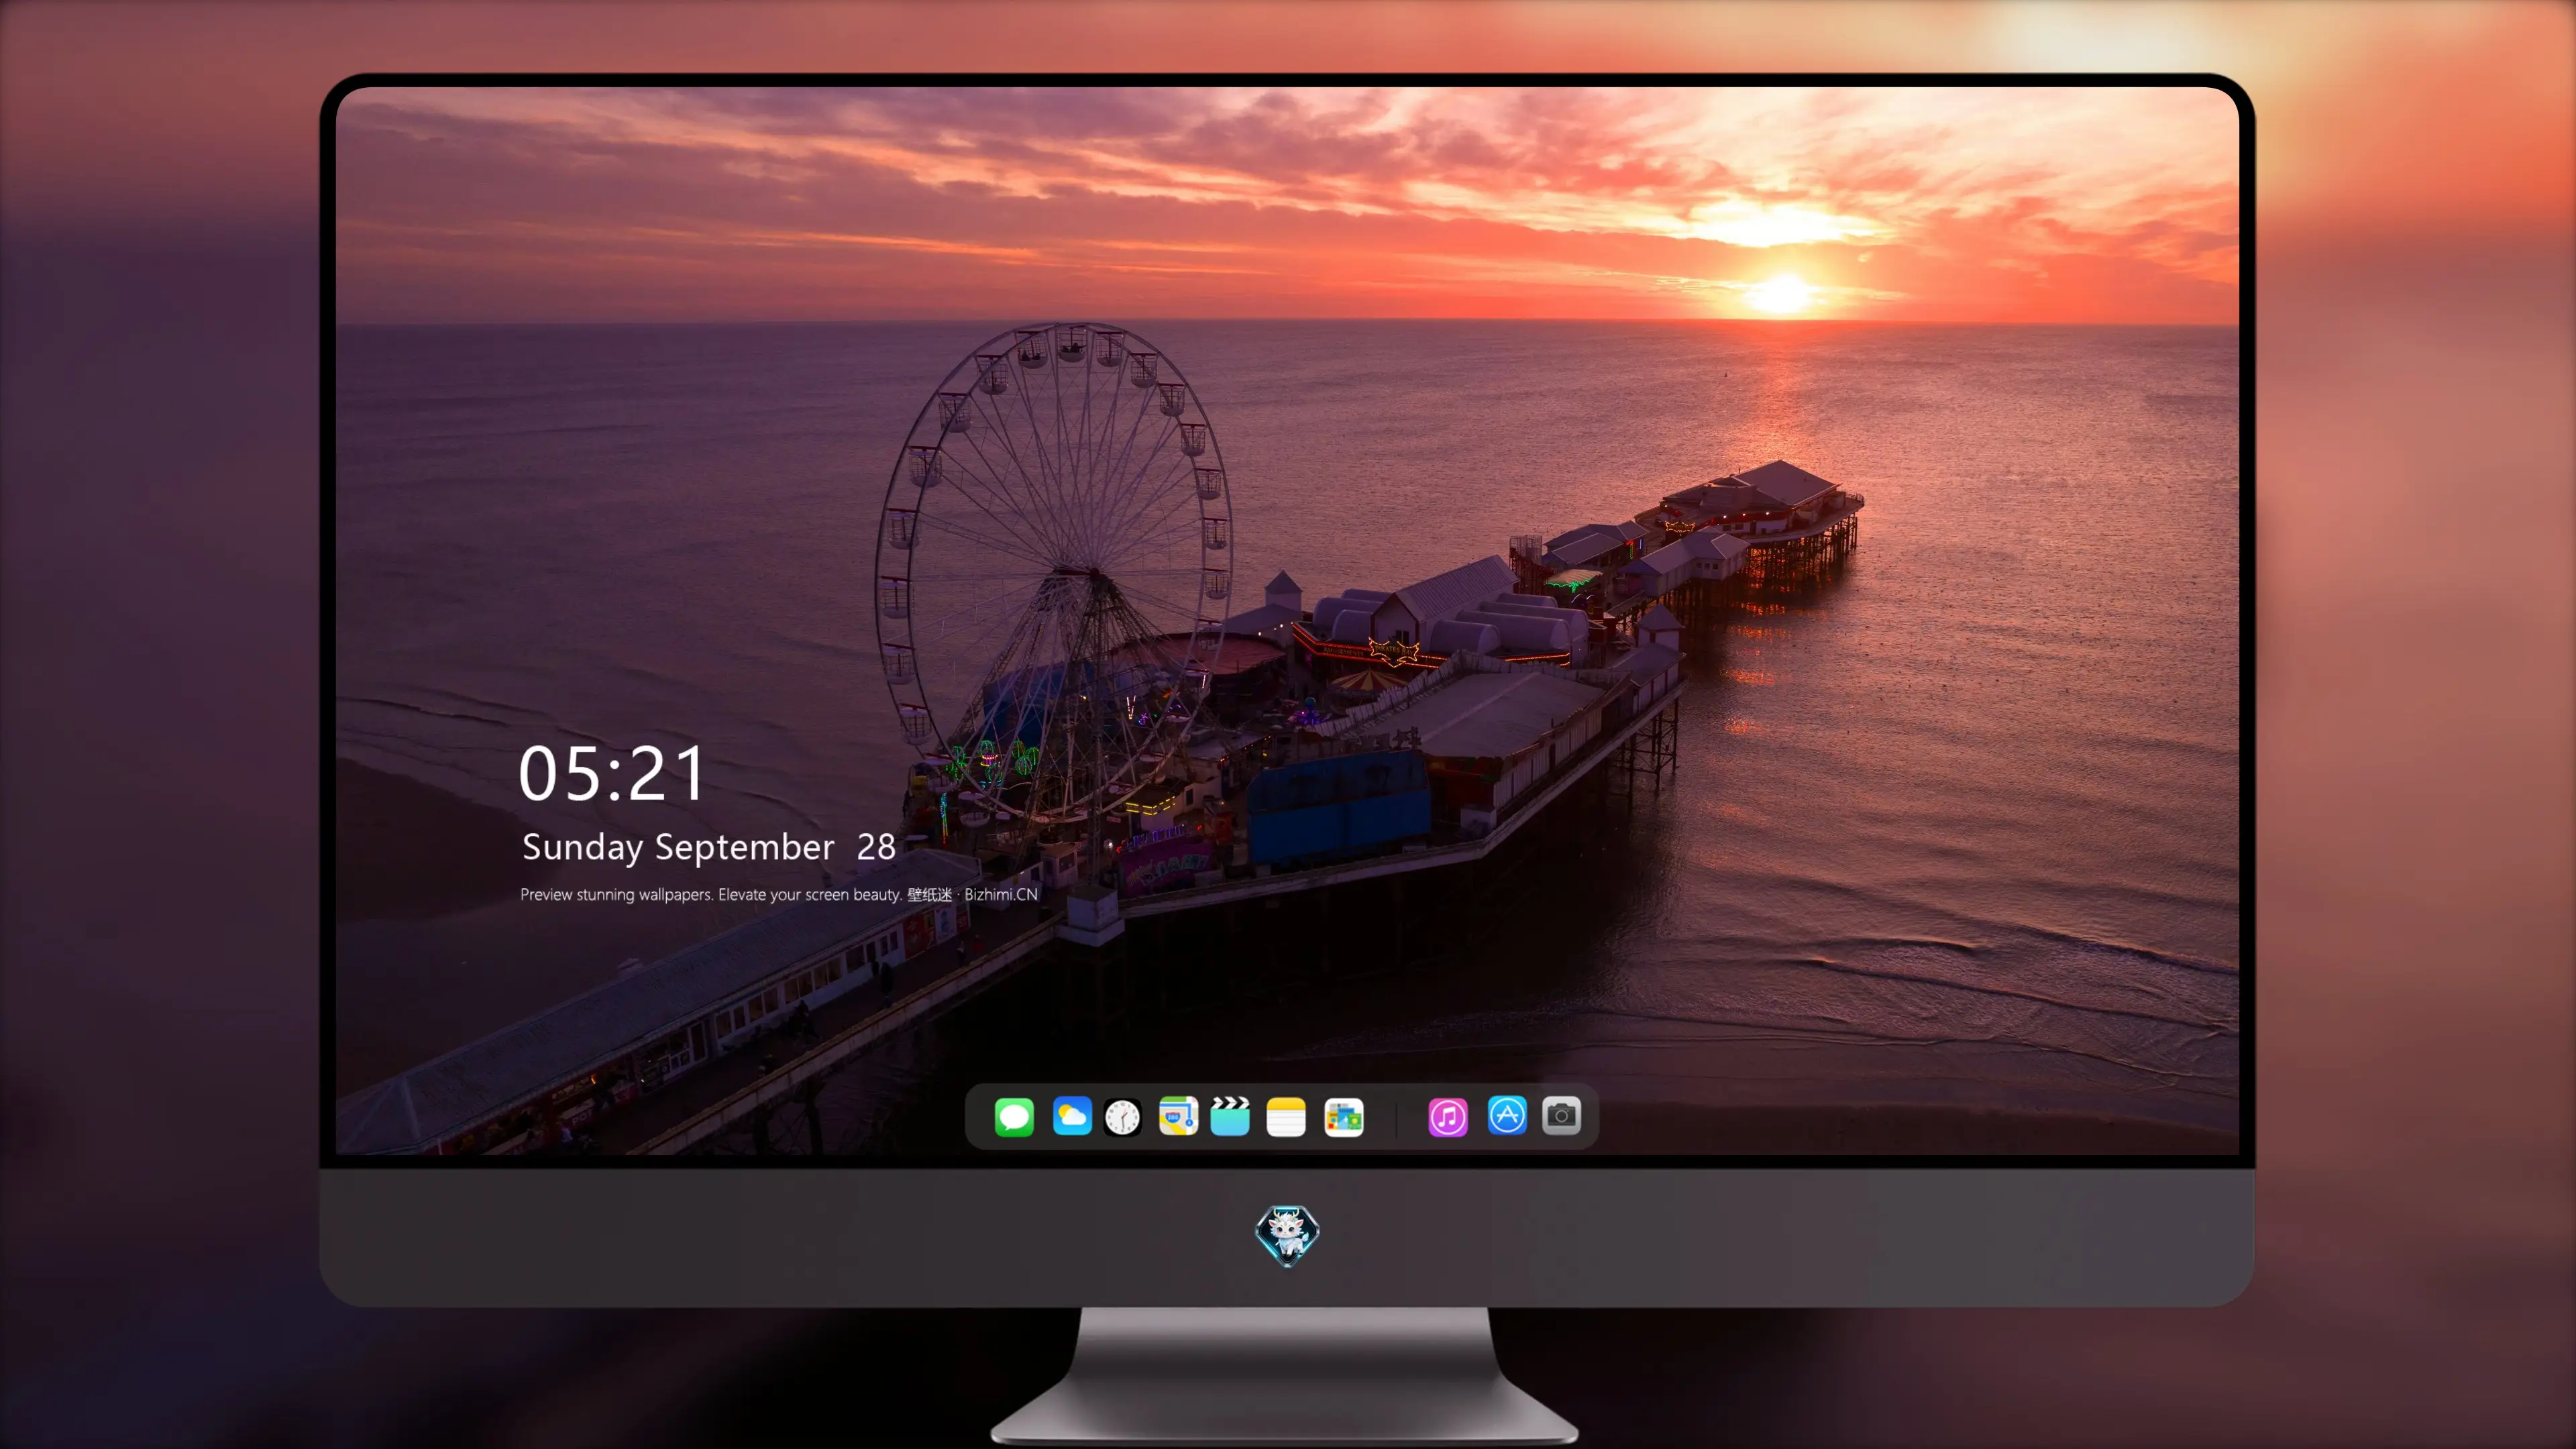Click the 05:21 clock display

pyautogui.click(x=612, y=773)
